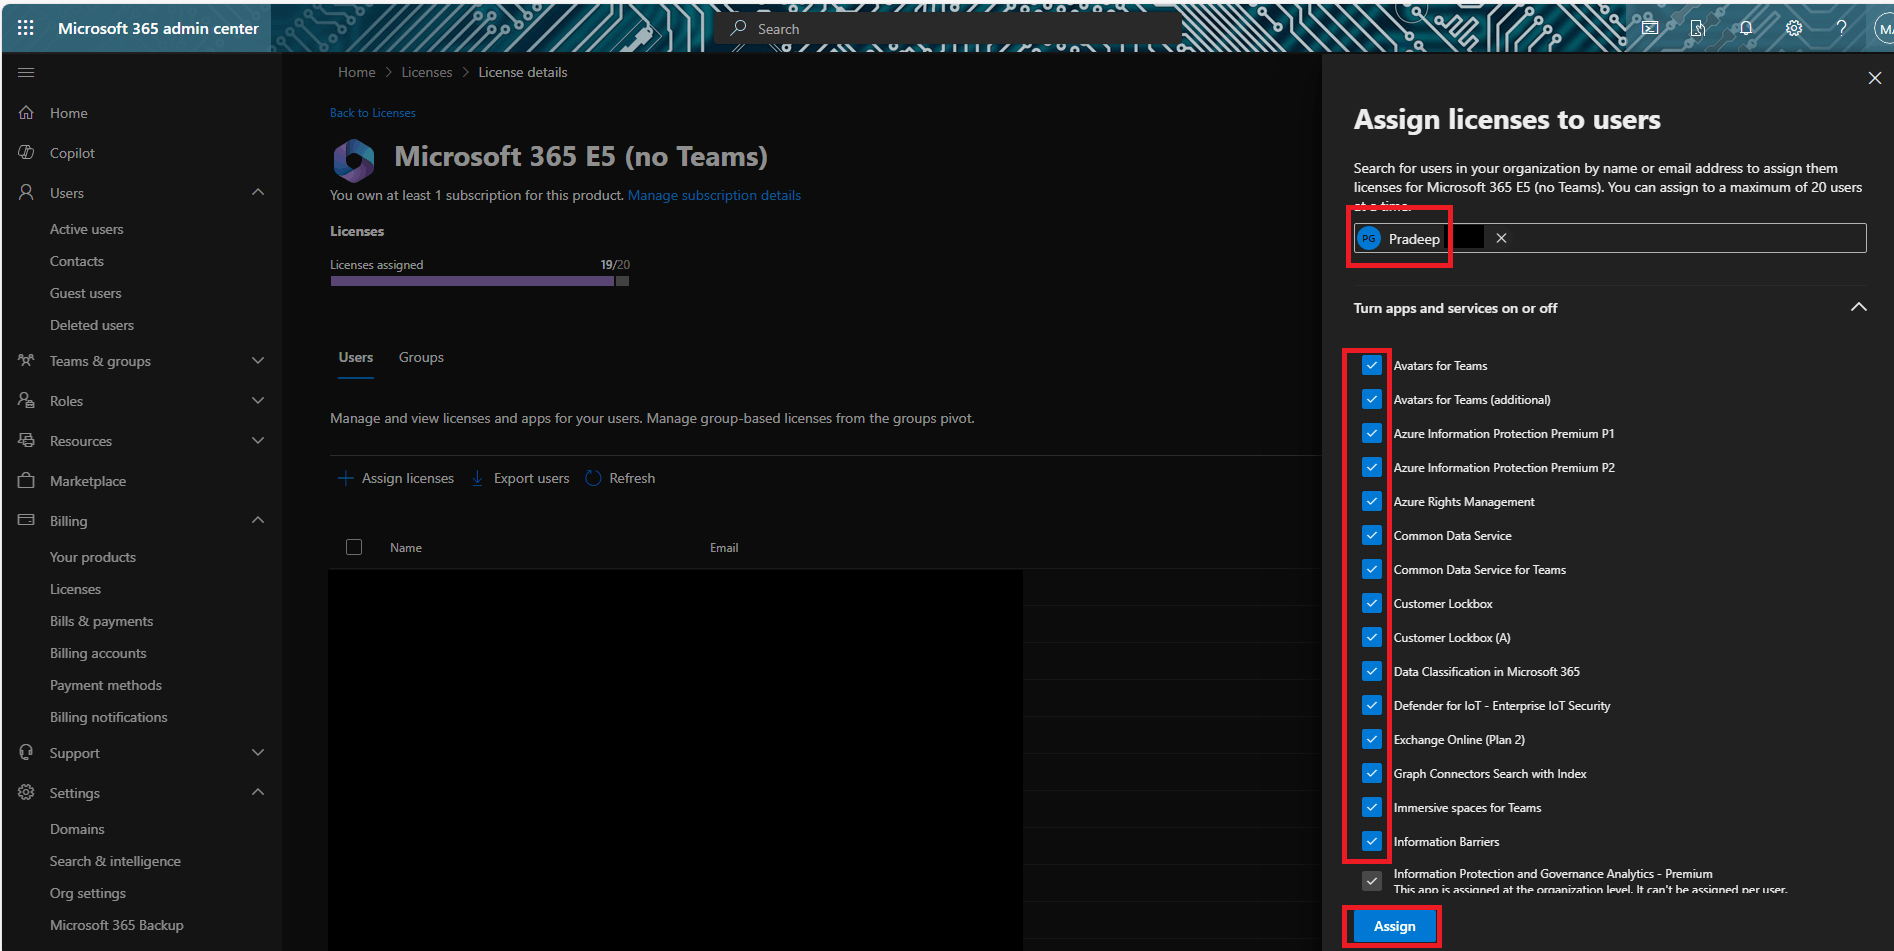Click the plus icon for Assign licenses
The image size is (1894, 951).
(x=345, y=478)
